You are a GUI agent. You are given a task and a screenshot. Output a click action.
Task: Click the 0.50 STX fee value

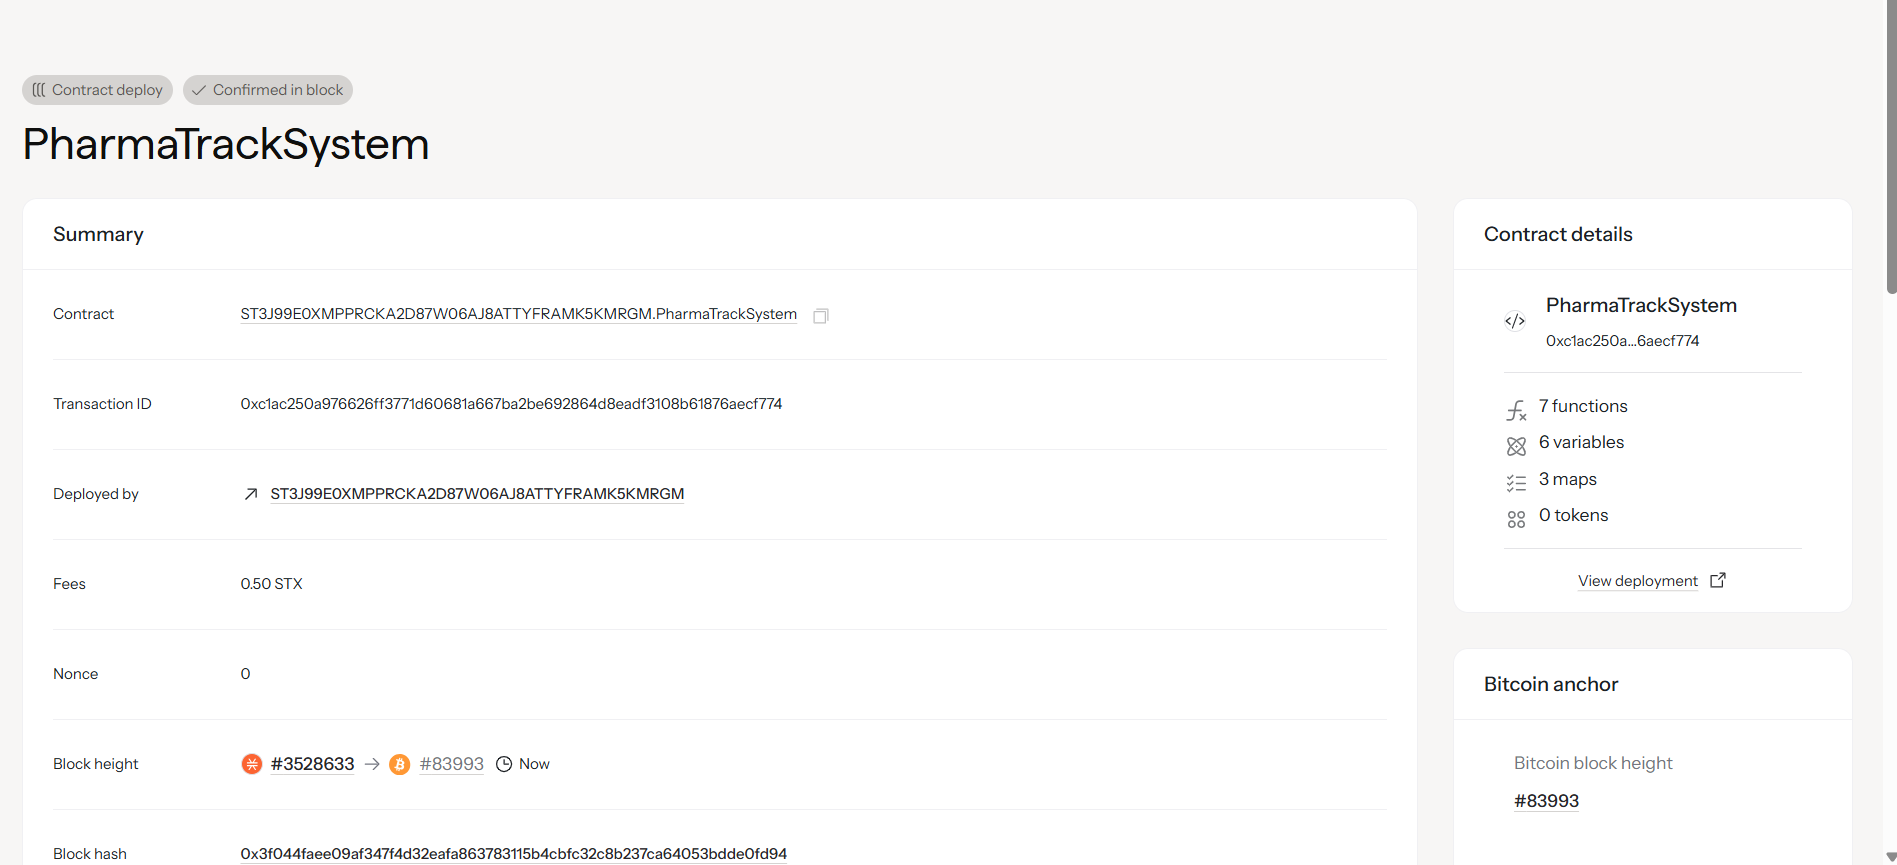pos(271,584)
